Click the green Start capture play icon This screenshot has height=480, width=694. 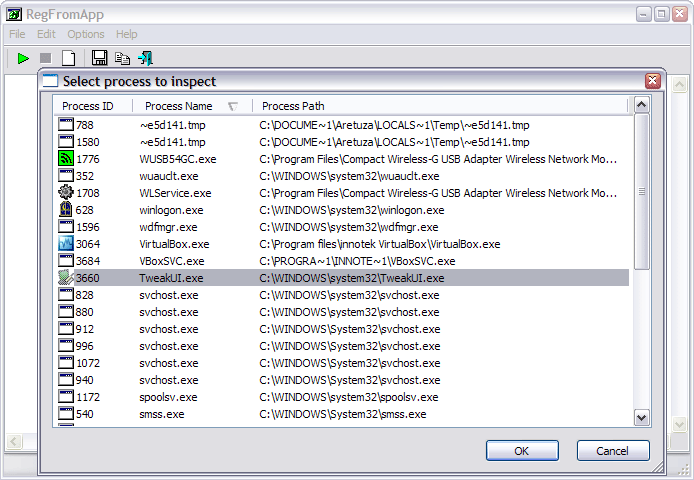(23, 58)
